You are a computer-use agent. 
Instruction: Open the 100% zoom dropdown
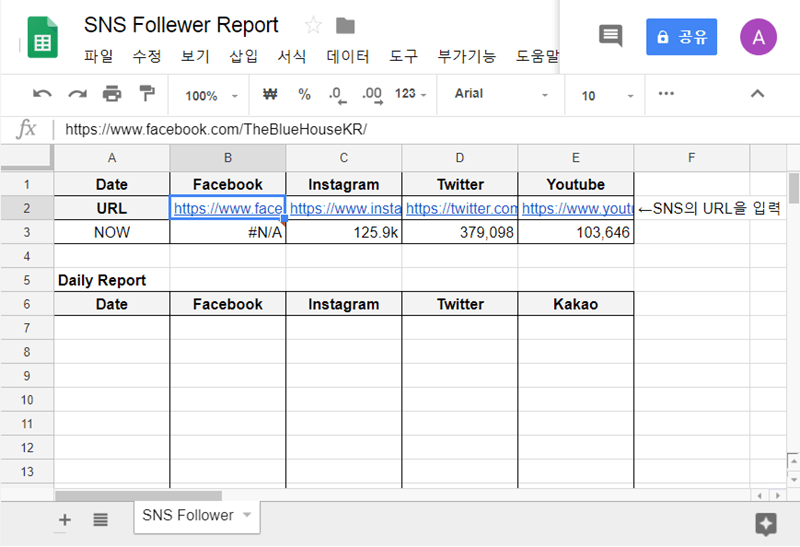(x=211, y=95)
